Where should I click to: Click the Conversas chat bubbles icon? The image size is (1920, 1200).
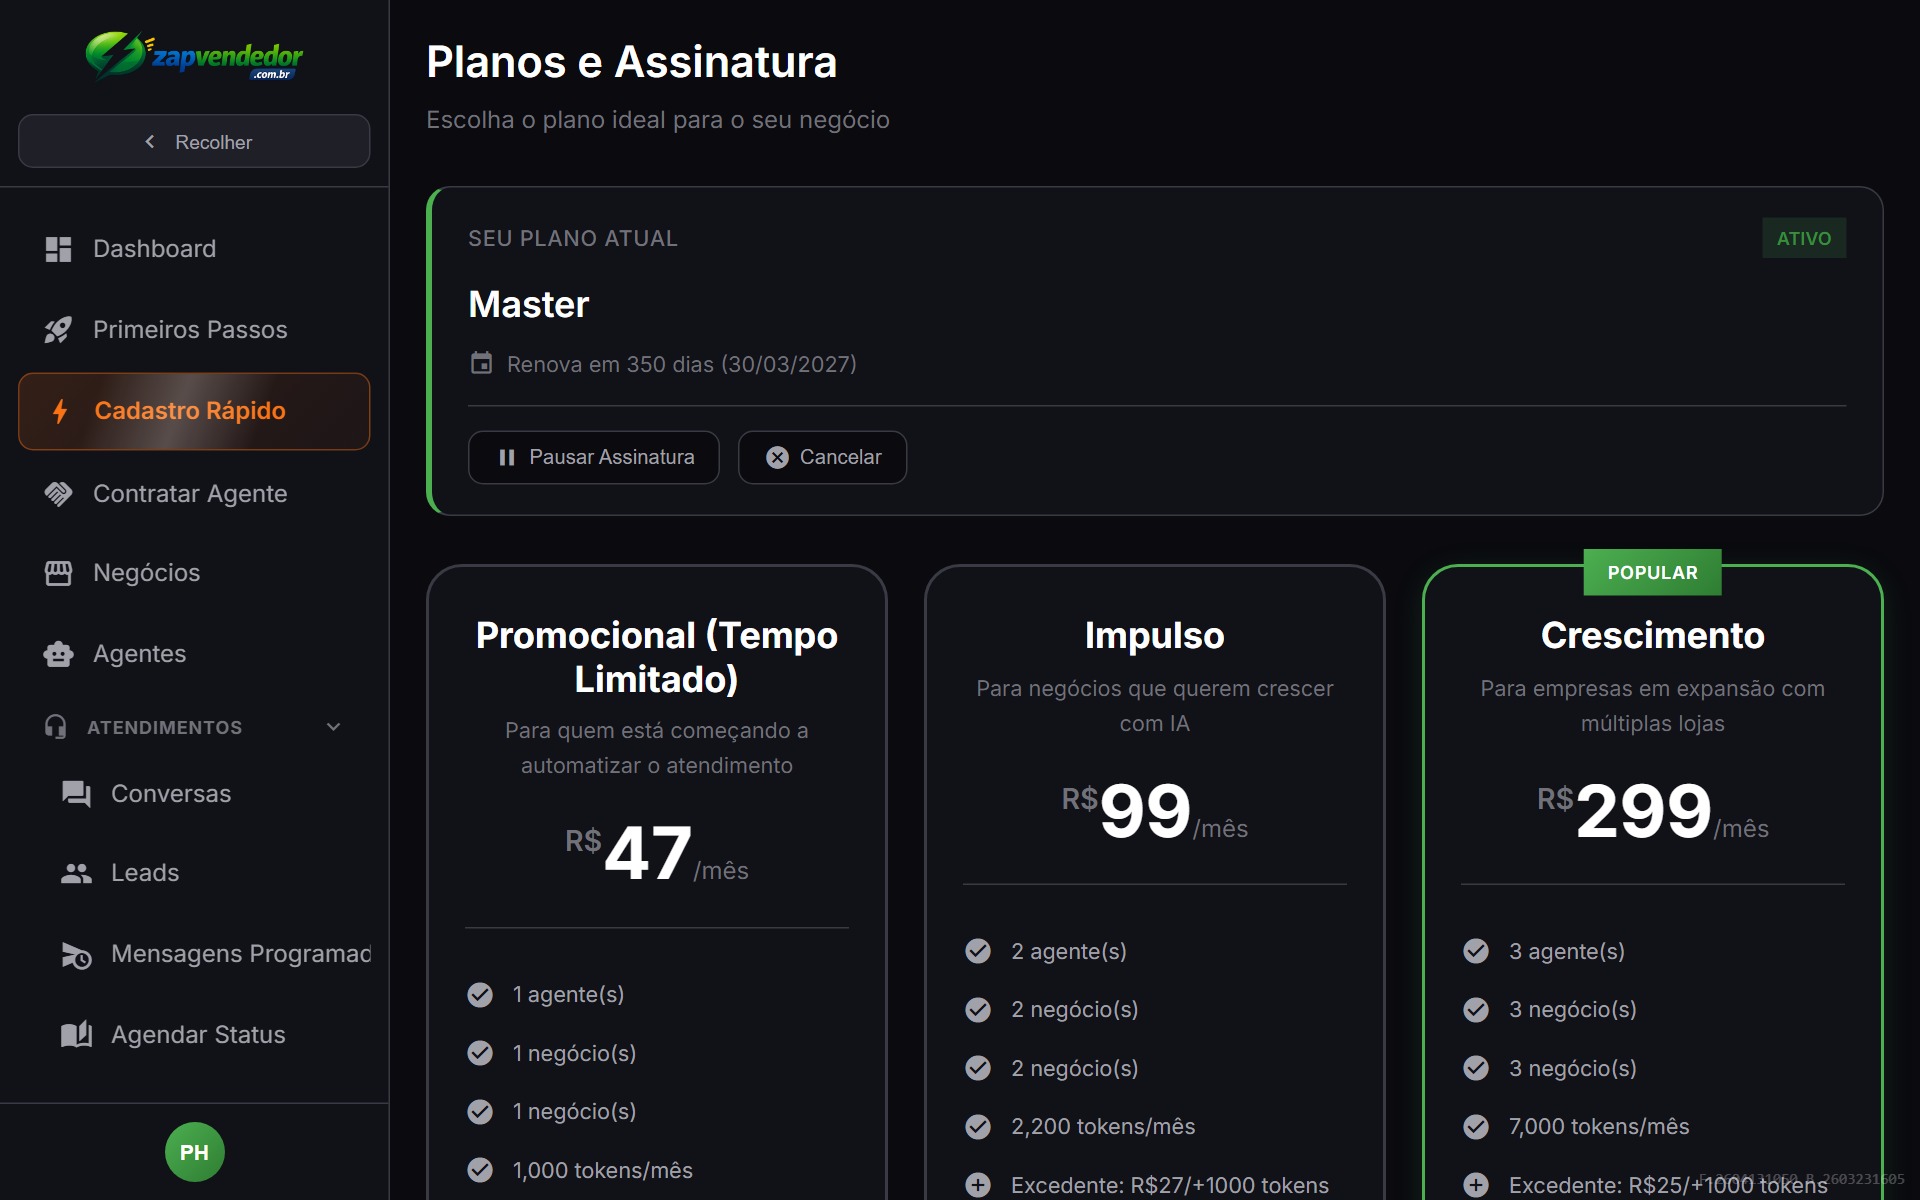click(x=76, y=794)
